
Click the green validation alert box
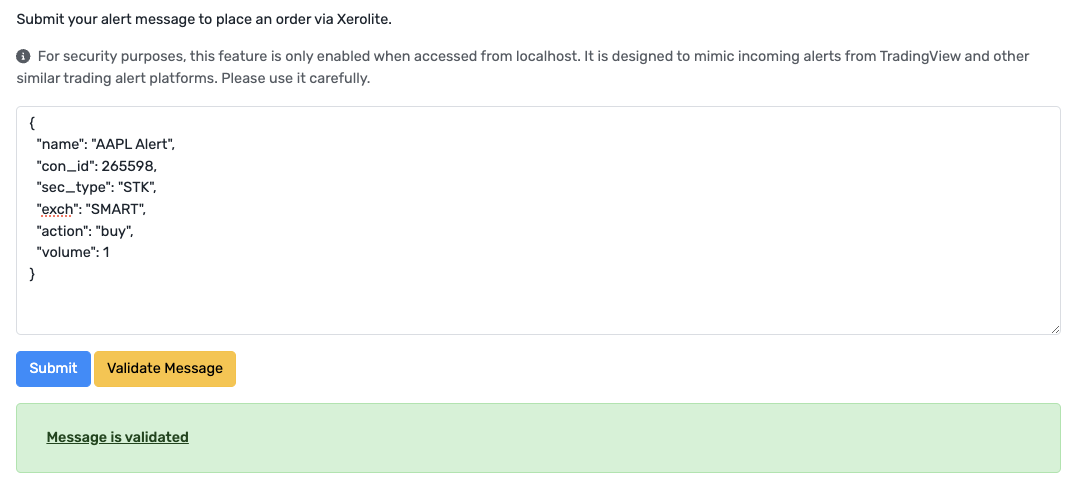pos(538,438)
